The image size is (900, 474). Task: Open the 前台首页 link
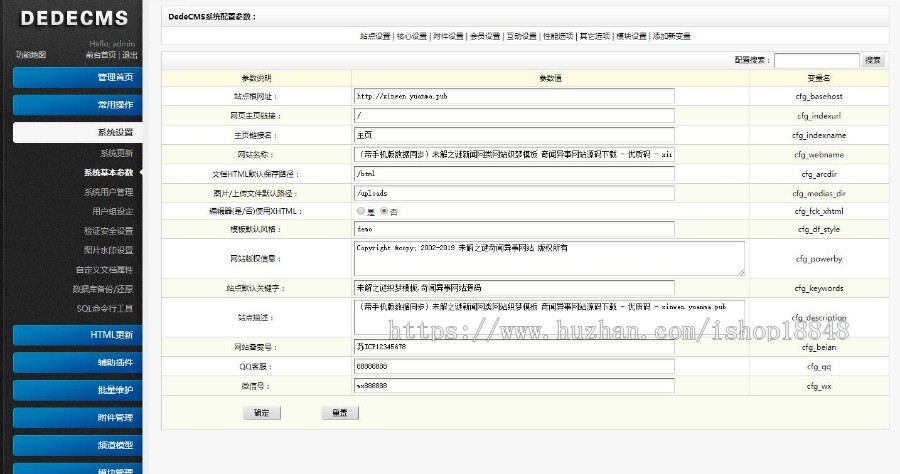[100, 55]
